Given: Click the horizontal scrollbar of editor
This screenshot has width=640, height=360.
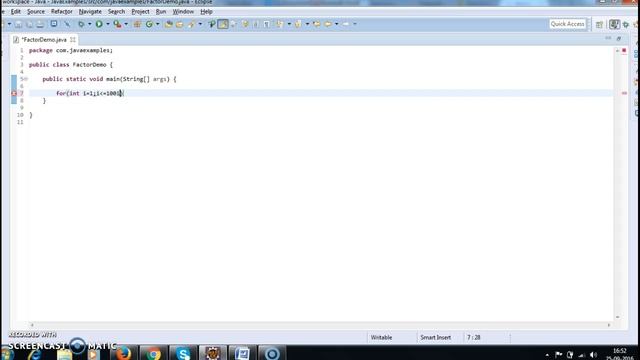Looking at the screenshot, I should click(320, 325).
